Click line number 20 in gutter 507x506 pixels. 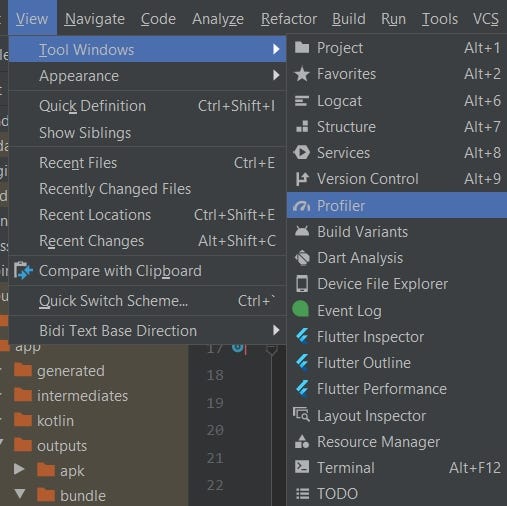click(x=215, y=430)
